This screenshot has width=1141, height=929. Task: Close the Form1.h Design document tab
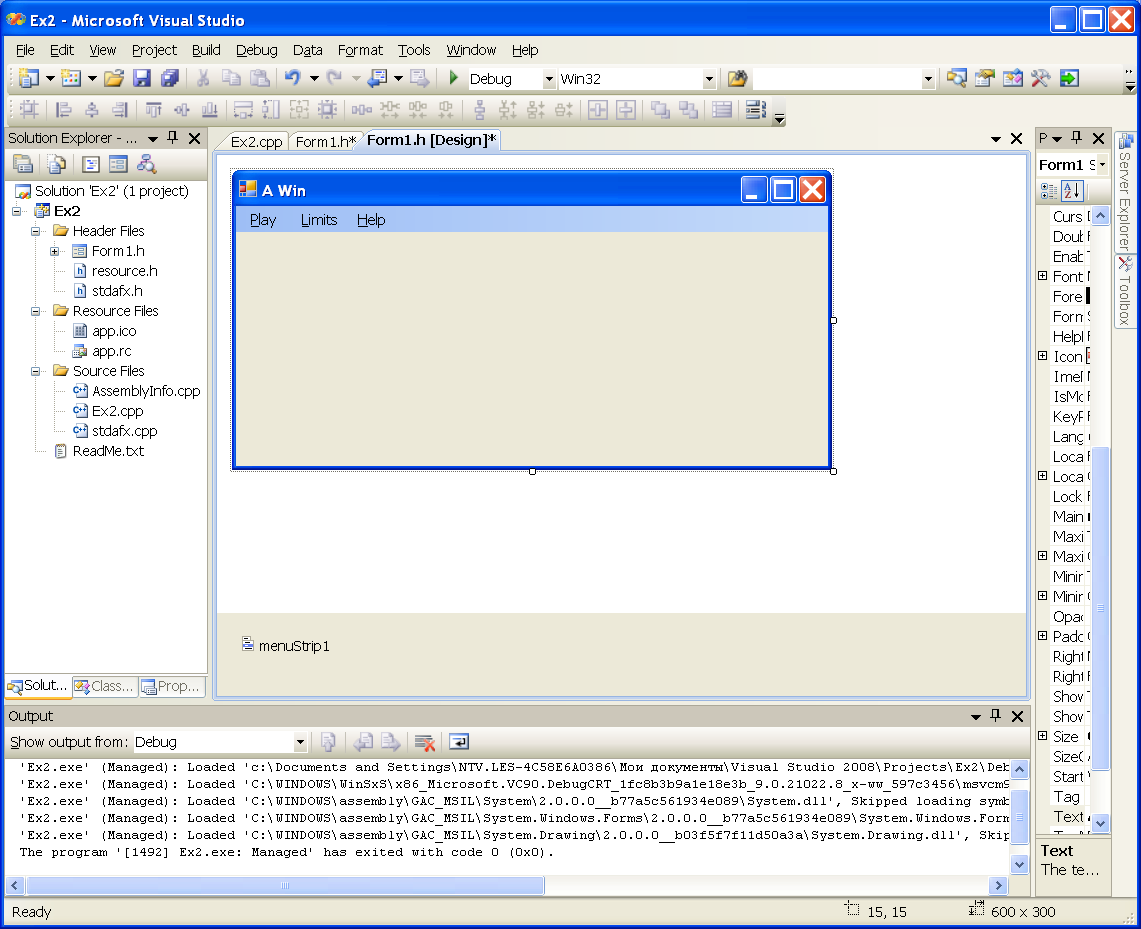pos(1017,138)
